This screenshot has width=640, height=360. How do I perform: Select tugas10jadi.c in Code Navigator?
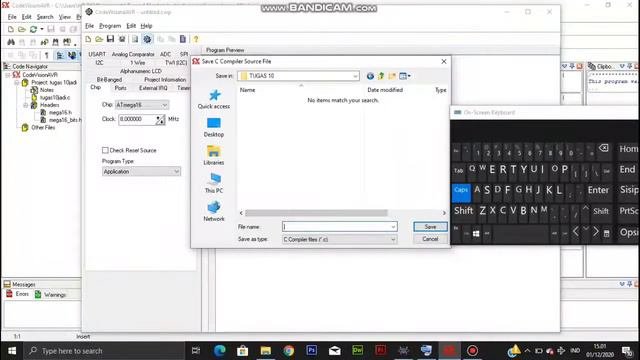[55, 98]
